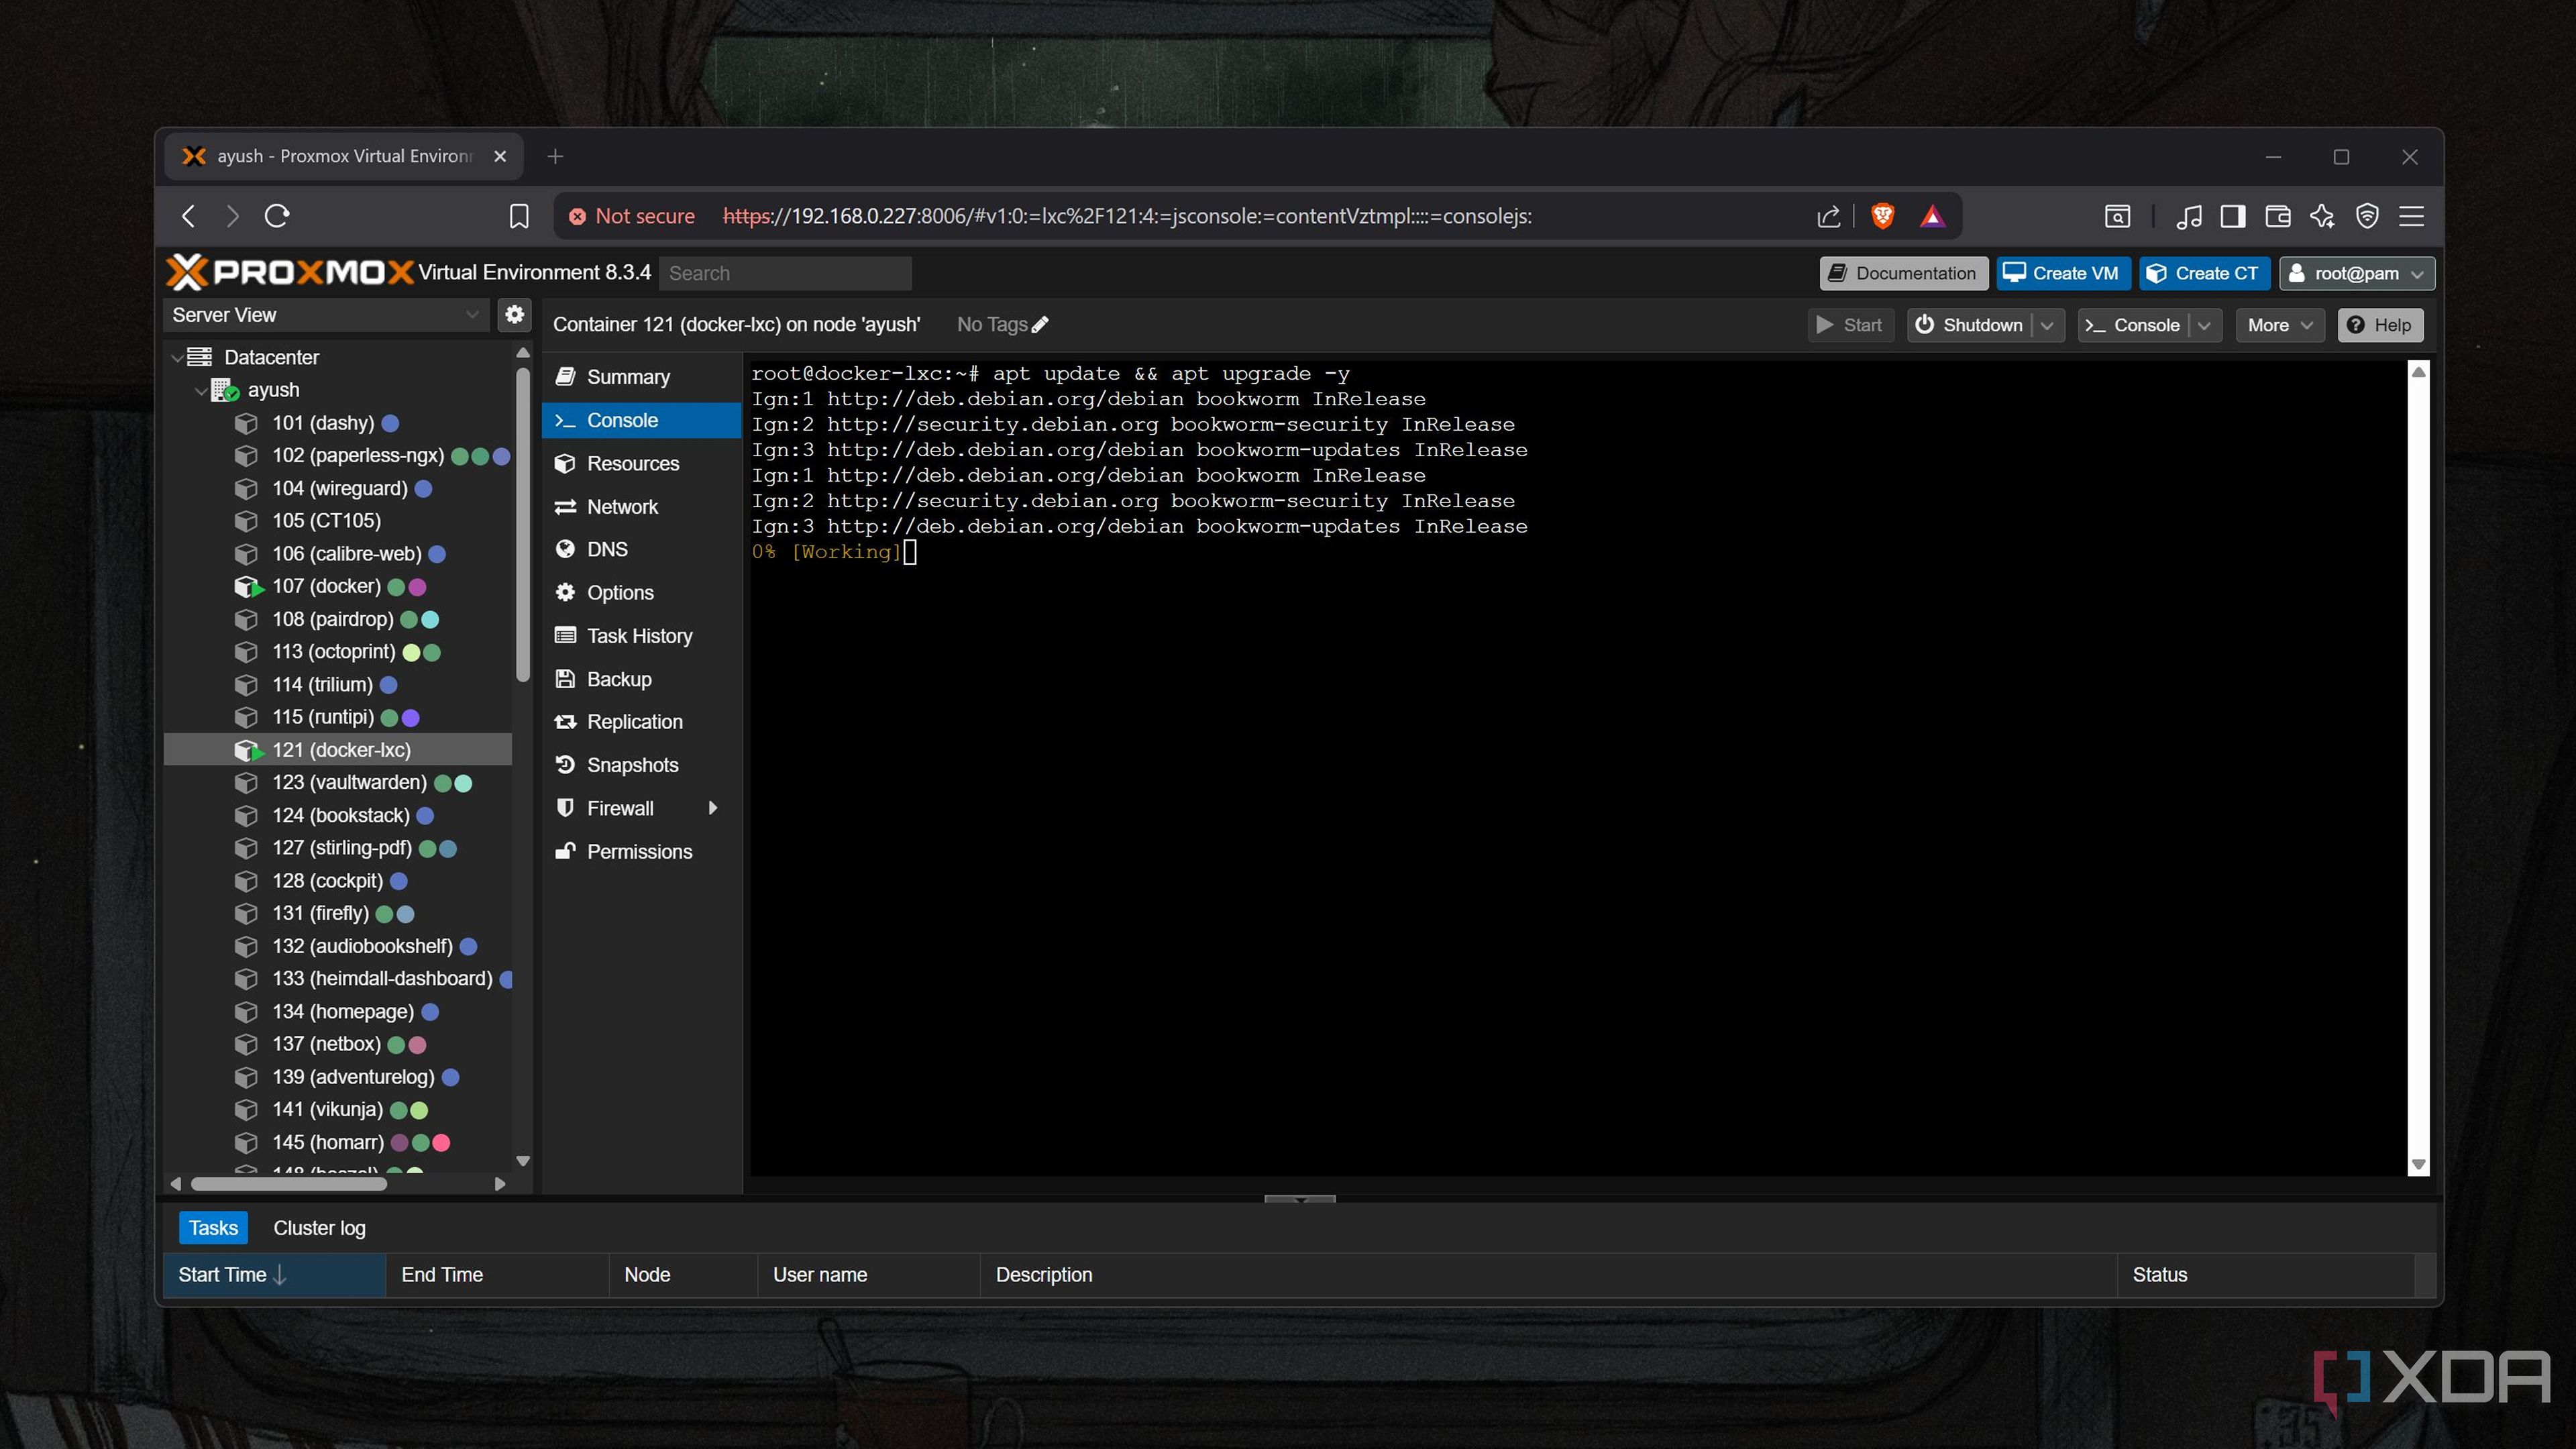
Task: Open the Brave Rewards triangle icon
Action: click(1932, 216)
